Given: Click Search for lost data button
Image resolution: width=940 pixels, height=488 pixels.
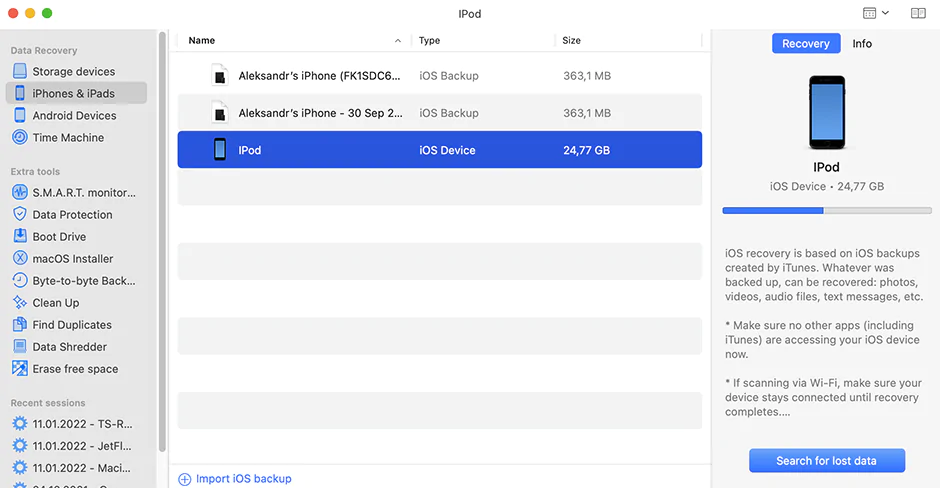Looking at the screenshot, I should [826, 461].
